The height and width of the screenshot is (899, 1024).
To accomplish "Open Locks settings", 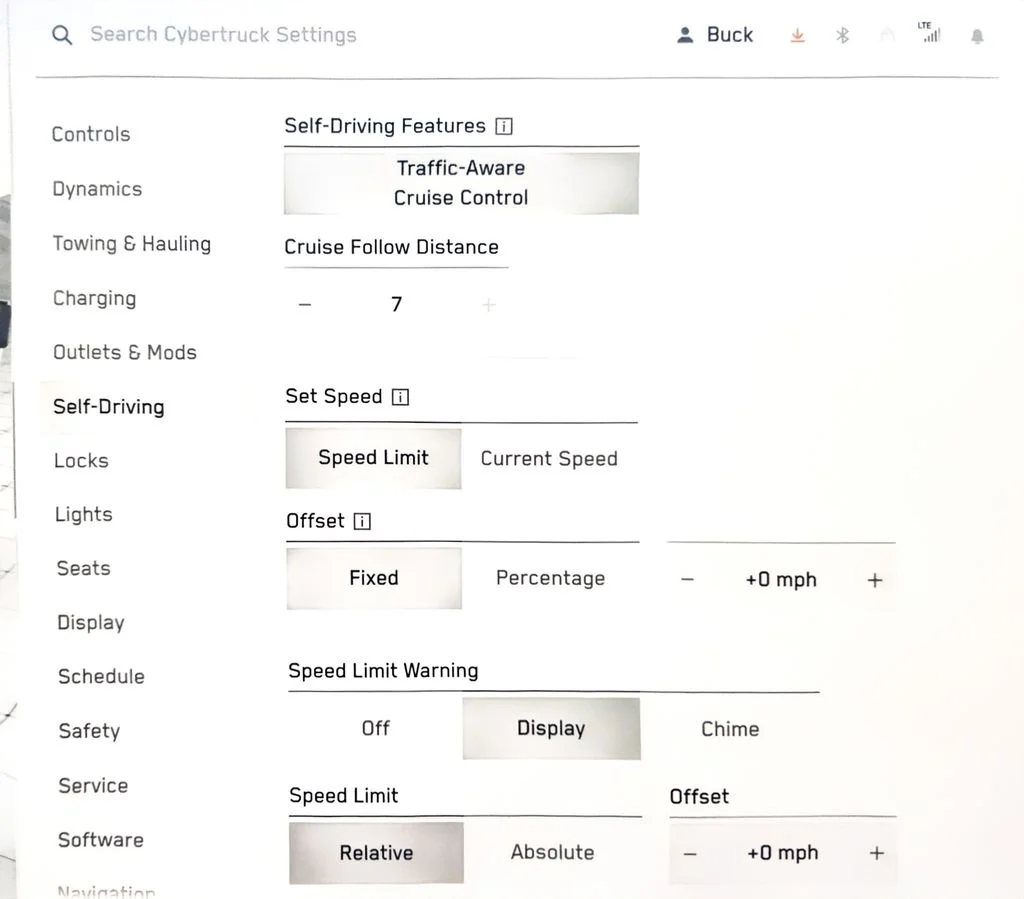I will tap(81, 461).
